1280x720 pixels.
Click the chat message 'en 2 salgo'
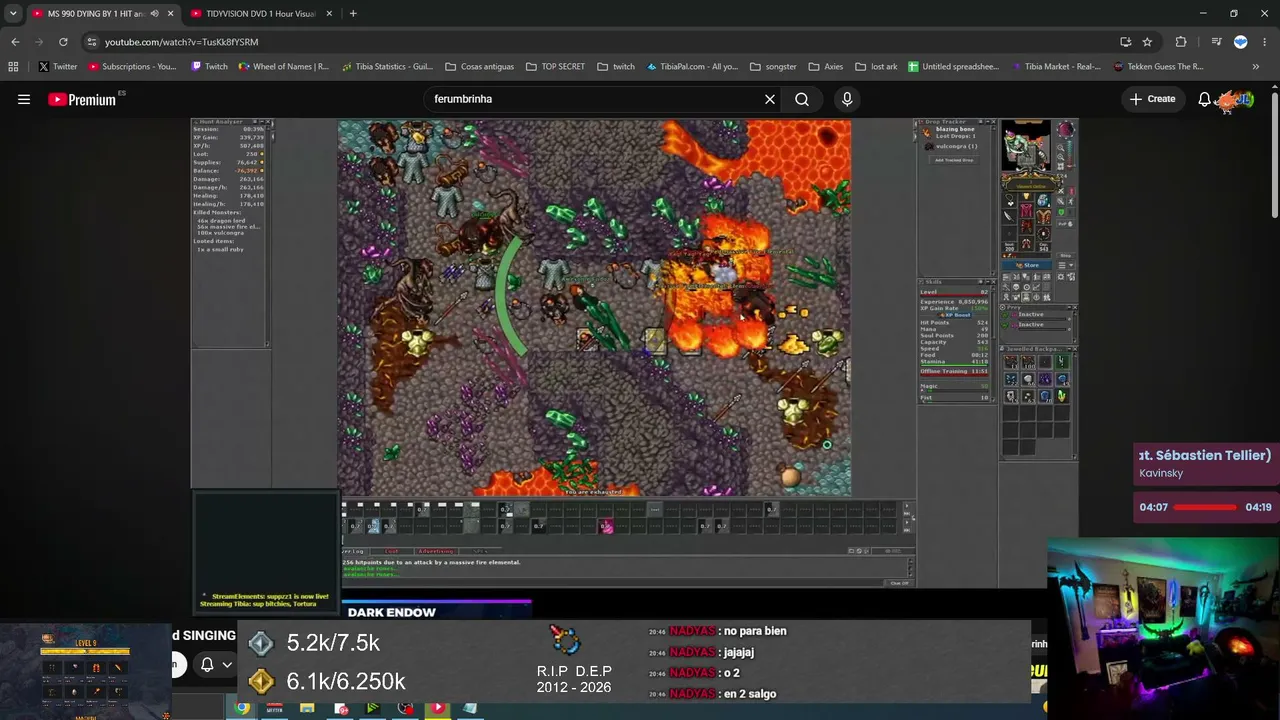click(x=749, y=694)
